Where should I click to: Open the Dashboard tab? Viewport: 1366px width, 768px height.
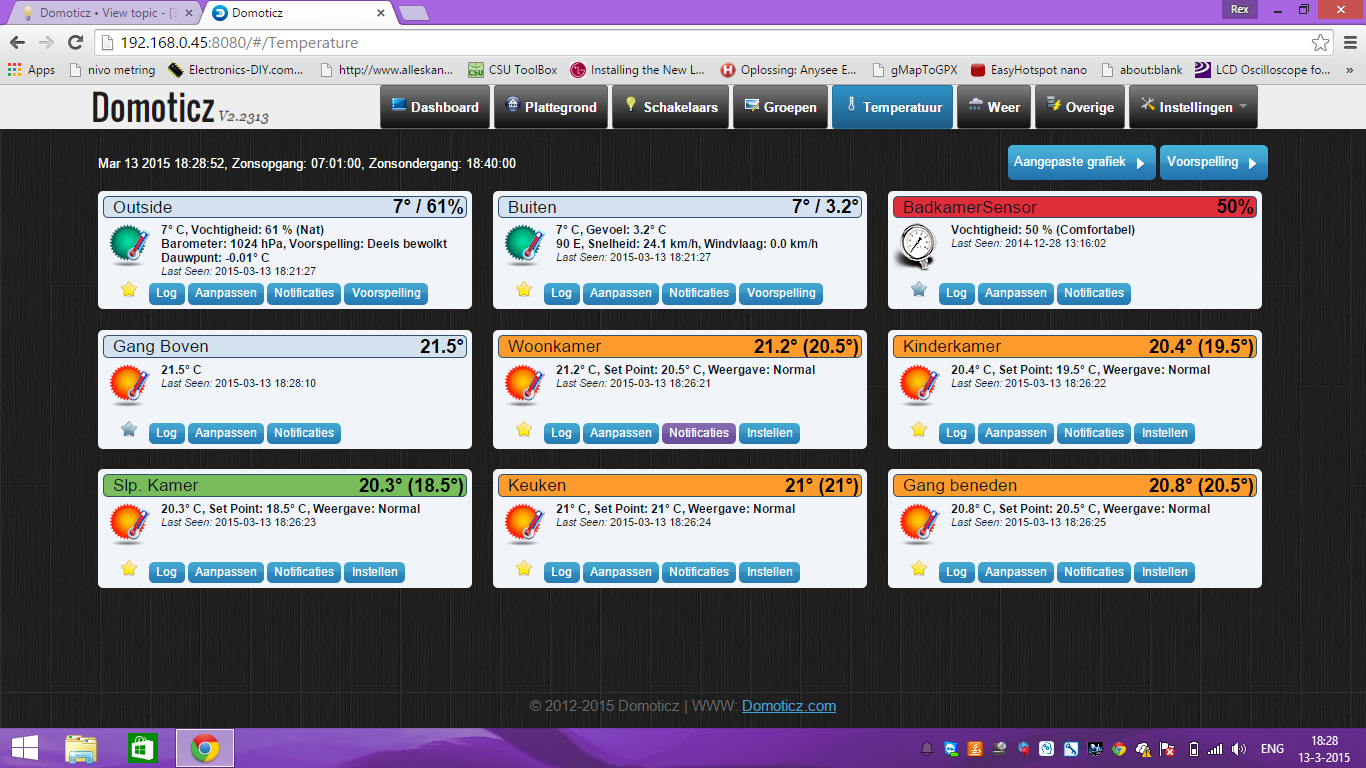435,107
